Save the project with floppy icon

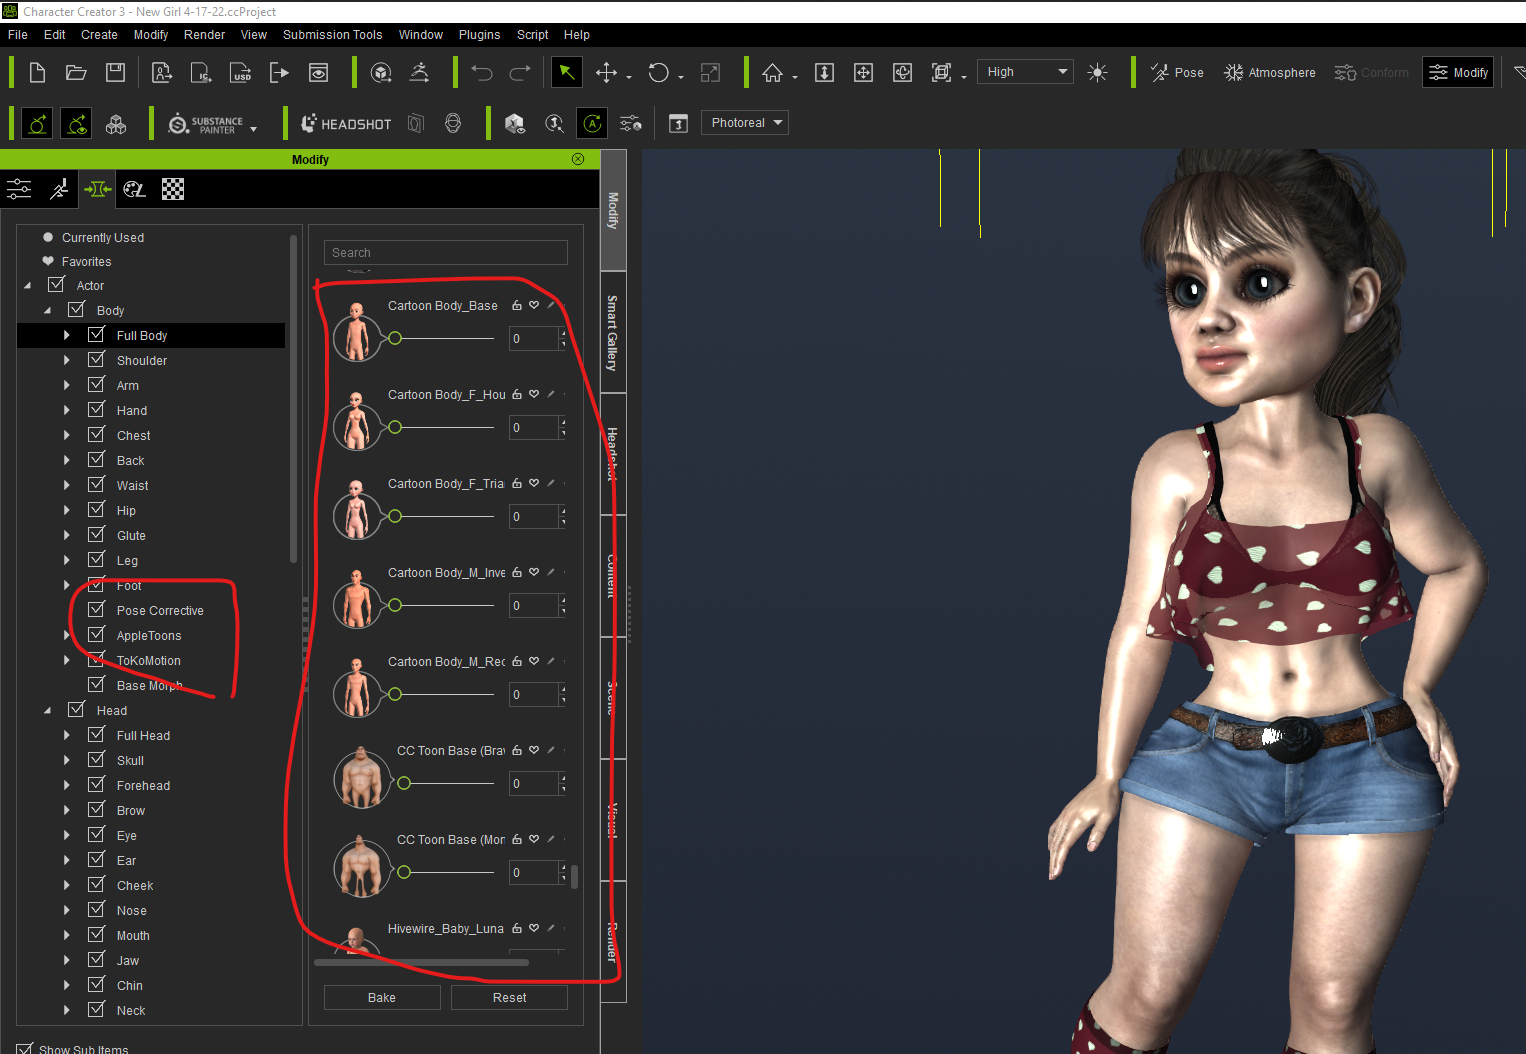click(115, 72)
